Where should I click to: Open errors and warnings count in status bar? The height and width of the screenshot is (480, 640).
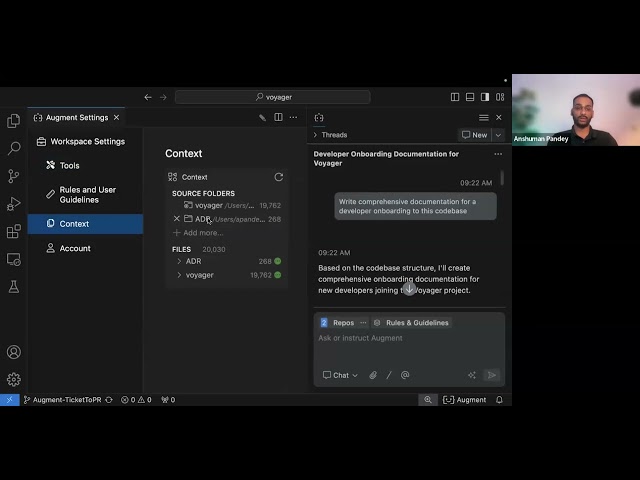(x=136, y=400)
